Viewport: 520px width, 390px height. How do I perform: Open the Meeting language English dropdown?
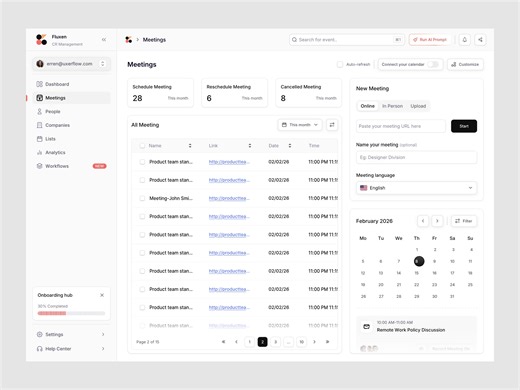pyautogui.click(x=416, y=188)
